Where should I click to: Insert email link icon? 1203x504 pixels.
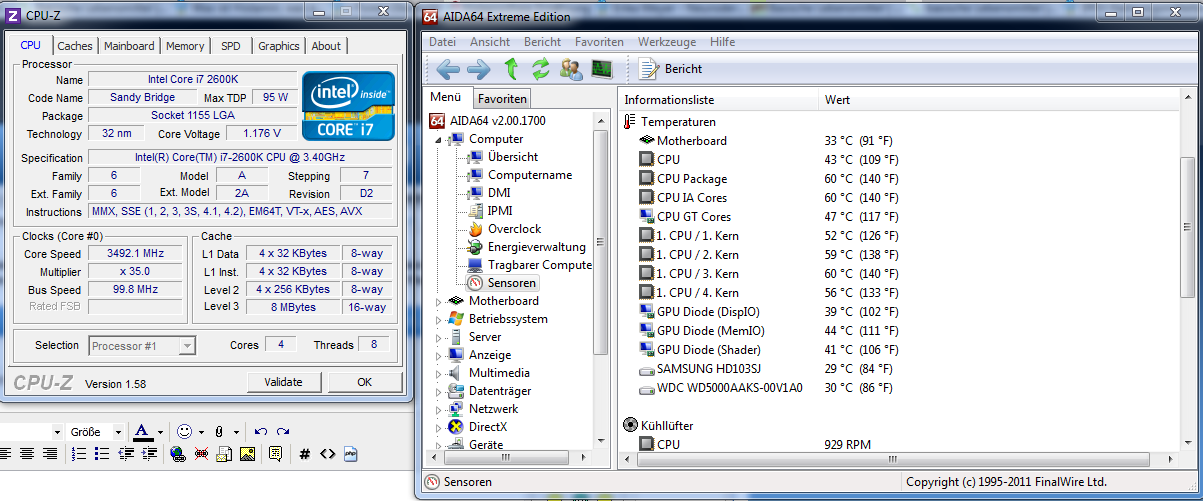224,454
